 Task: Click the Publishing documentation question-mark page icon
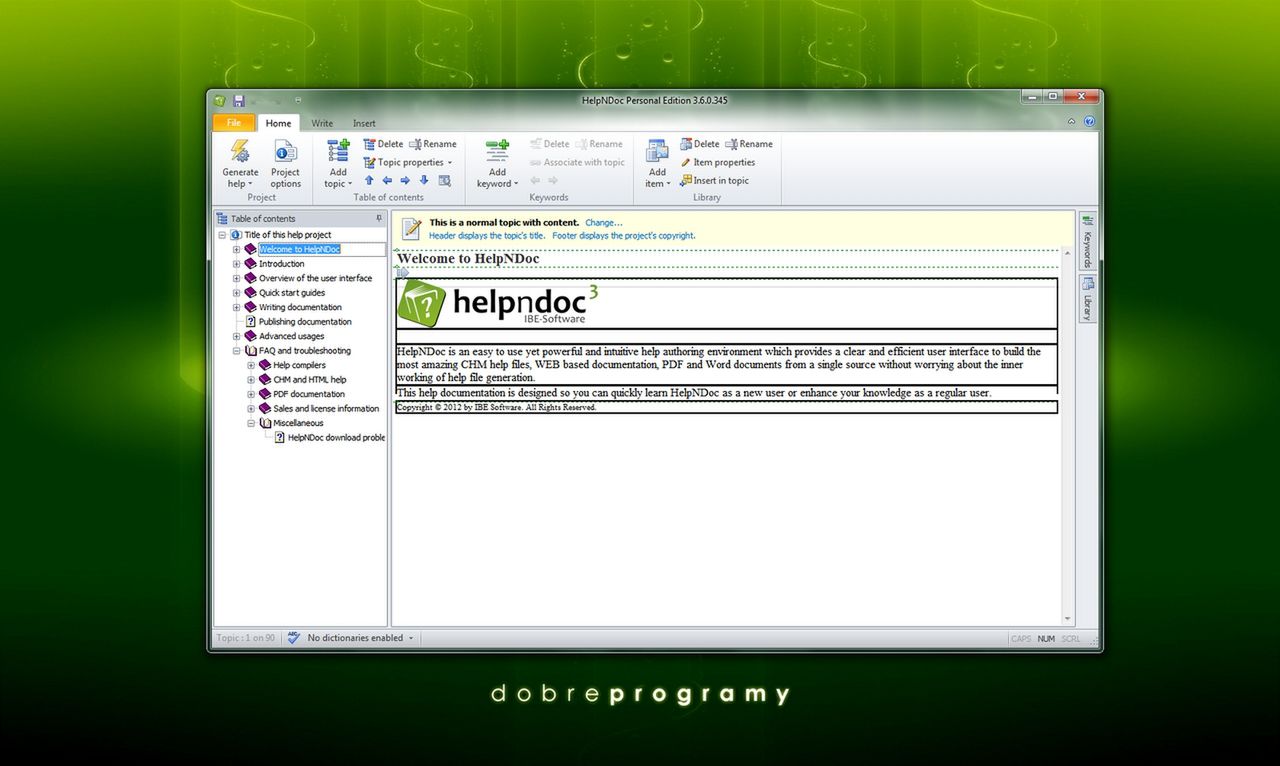[250, 322]
